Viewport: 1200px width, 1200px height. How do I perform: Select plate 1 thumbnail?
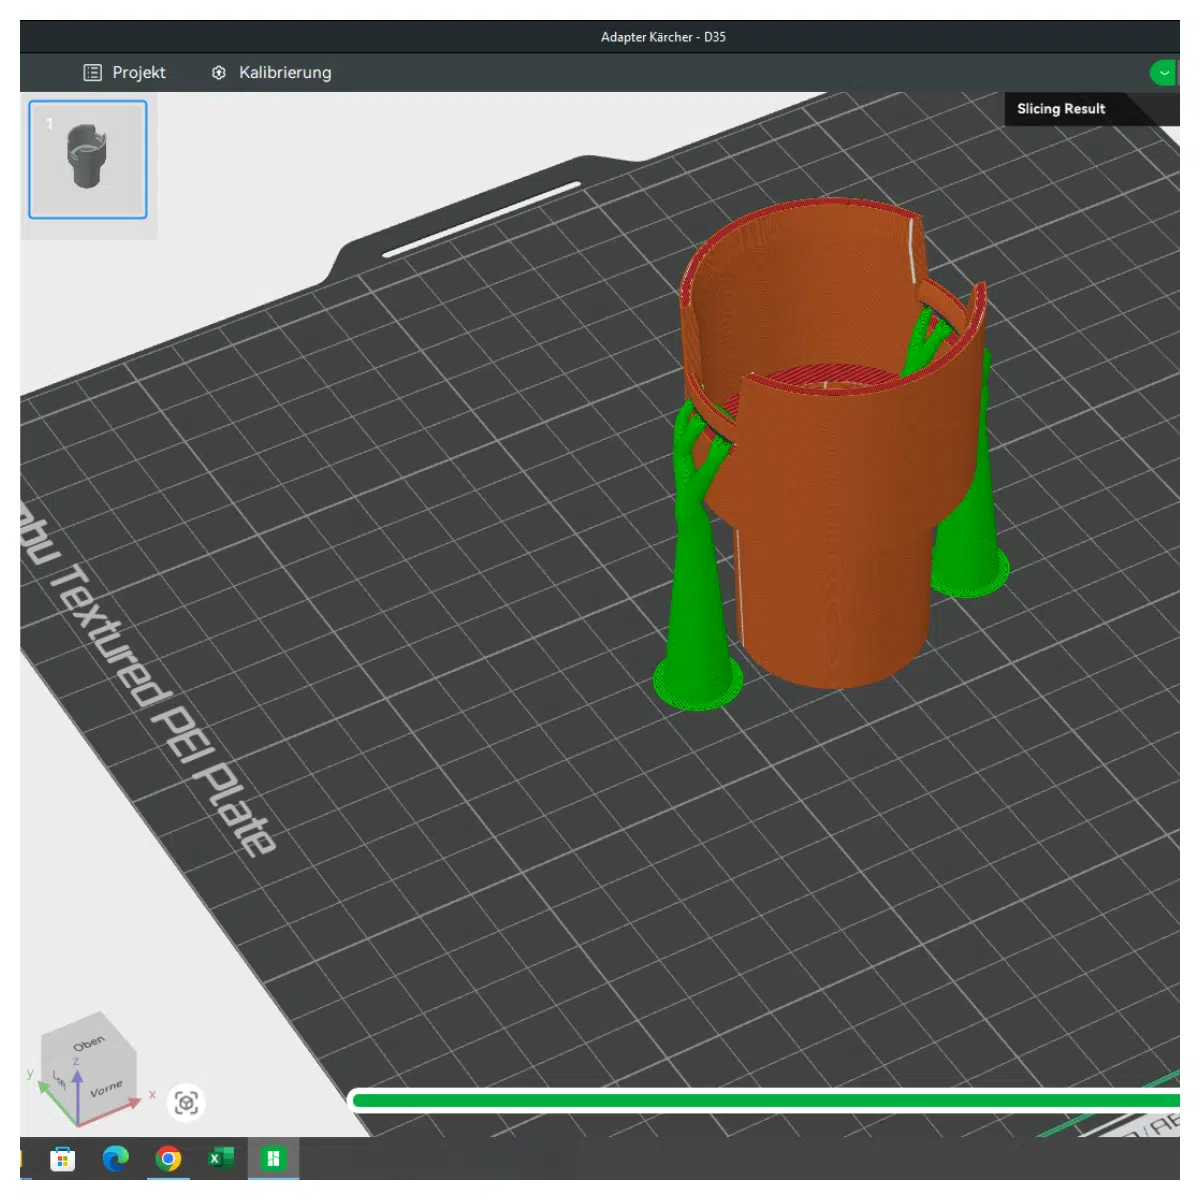click(88, 159)
